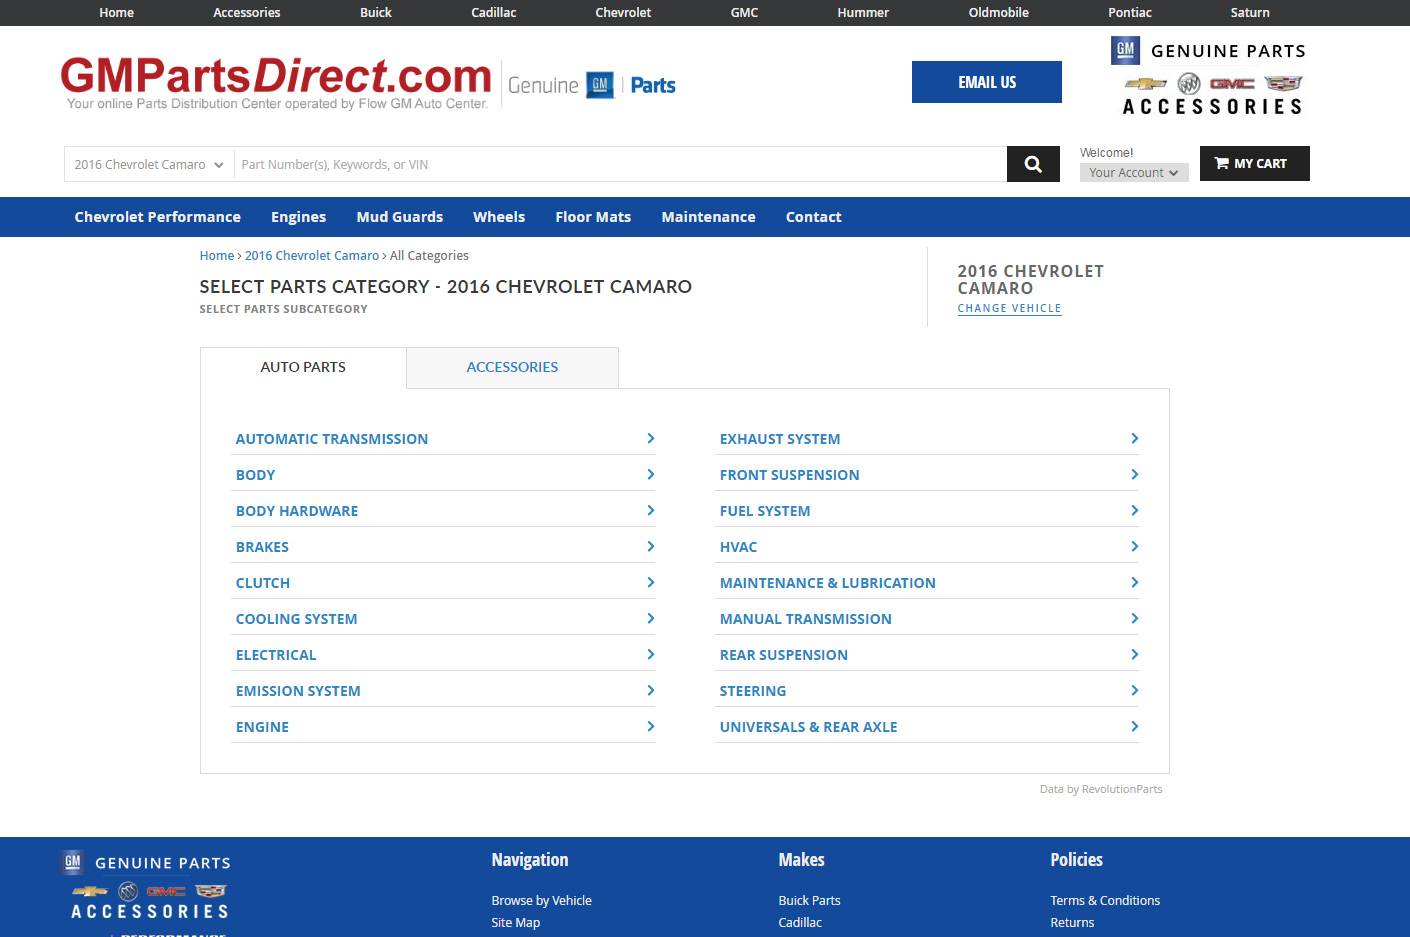Click Returns footer link
This screenshot has height=937, width=1410.
(1072, 923)
